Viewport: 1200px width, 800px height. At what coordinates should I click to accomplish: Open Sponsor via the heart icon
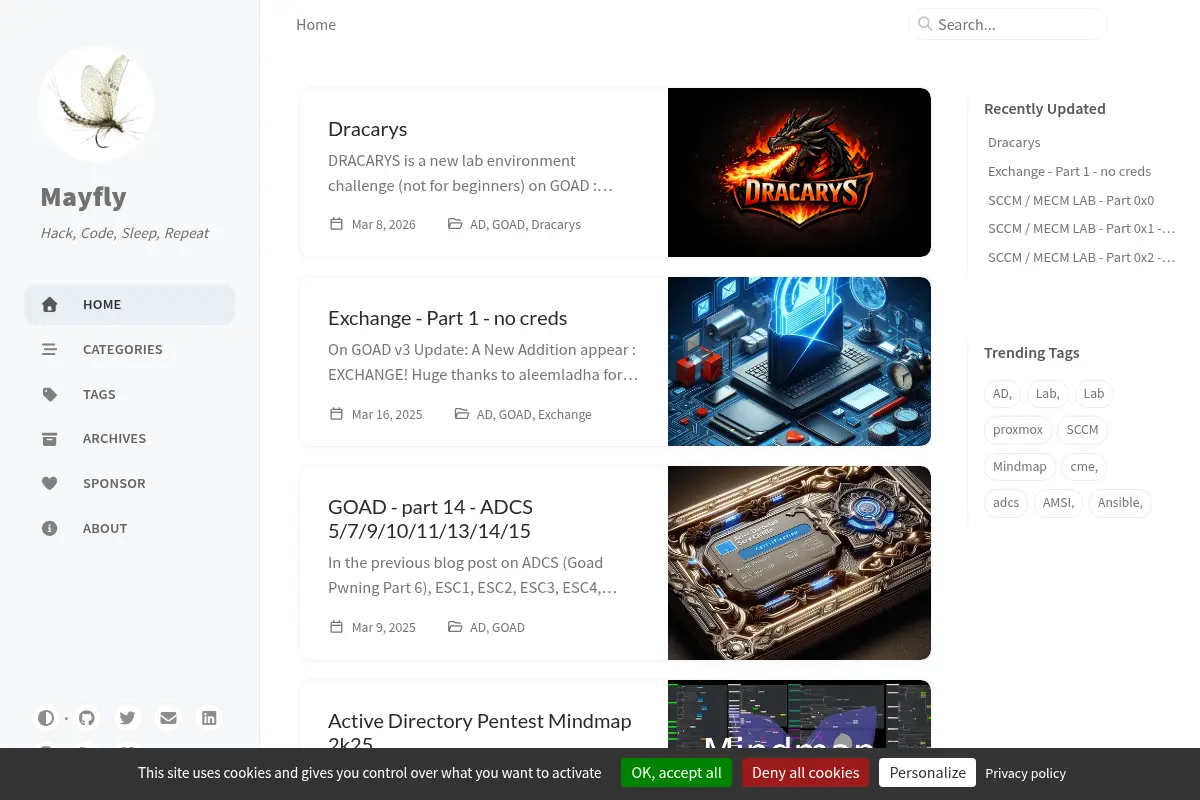[x=50, y=483]
